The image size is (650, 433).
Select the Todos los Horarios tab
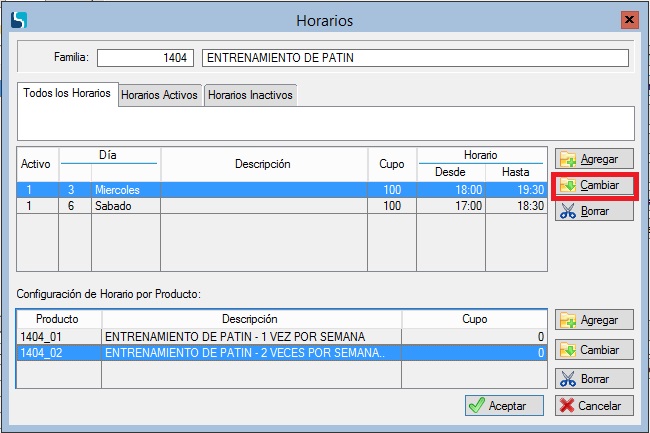pos(66,93)
